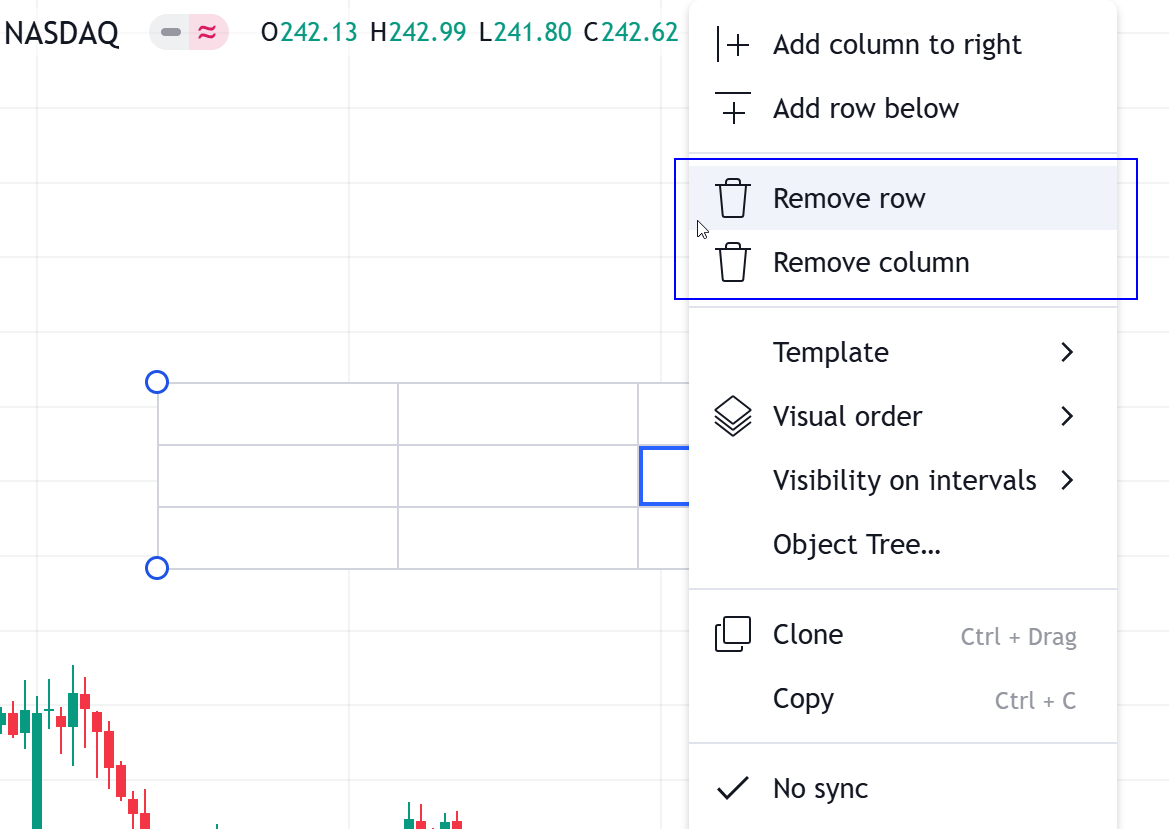Enable the No sync option
Viewport: 1169px width, 829px height.
(820, 788)
